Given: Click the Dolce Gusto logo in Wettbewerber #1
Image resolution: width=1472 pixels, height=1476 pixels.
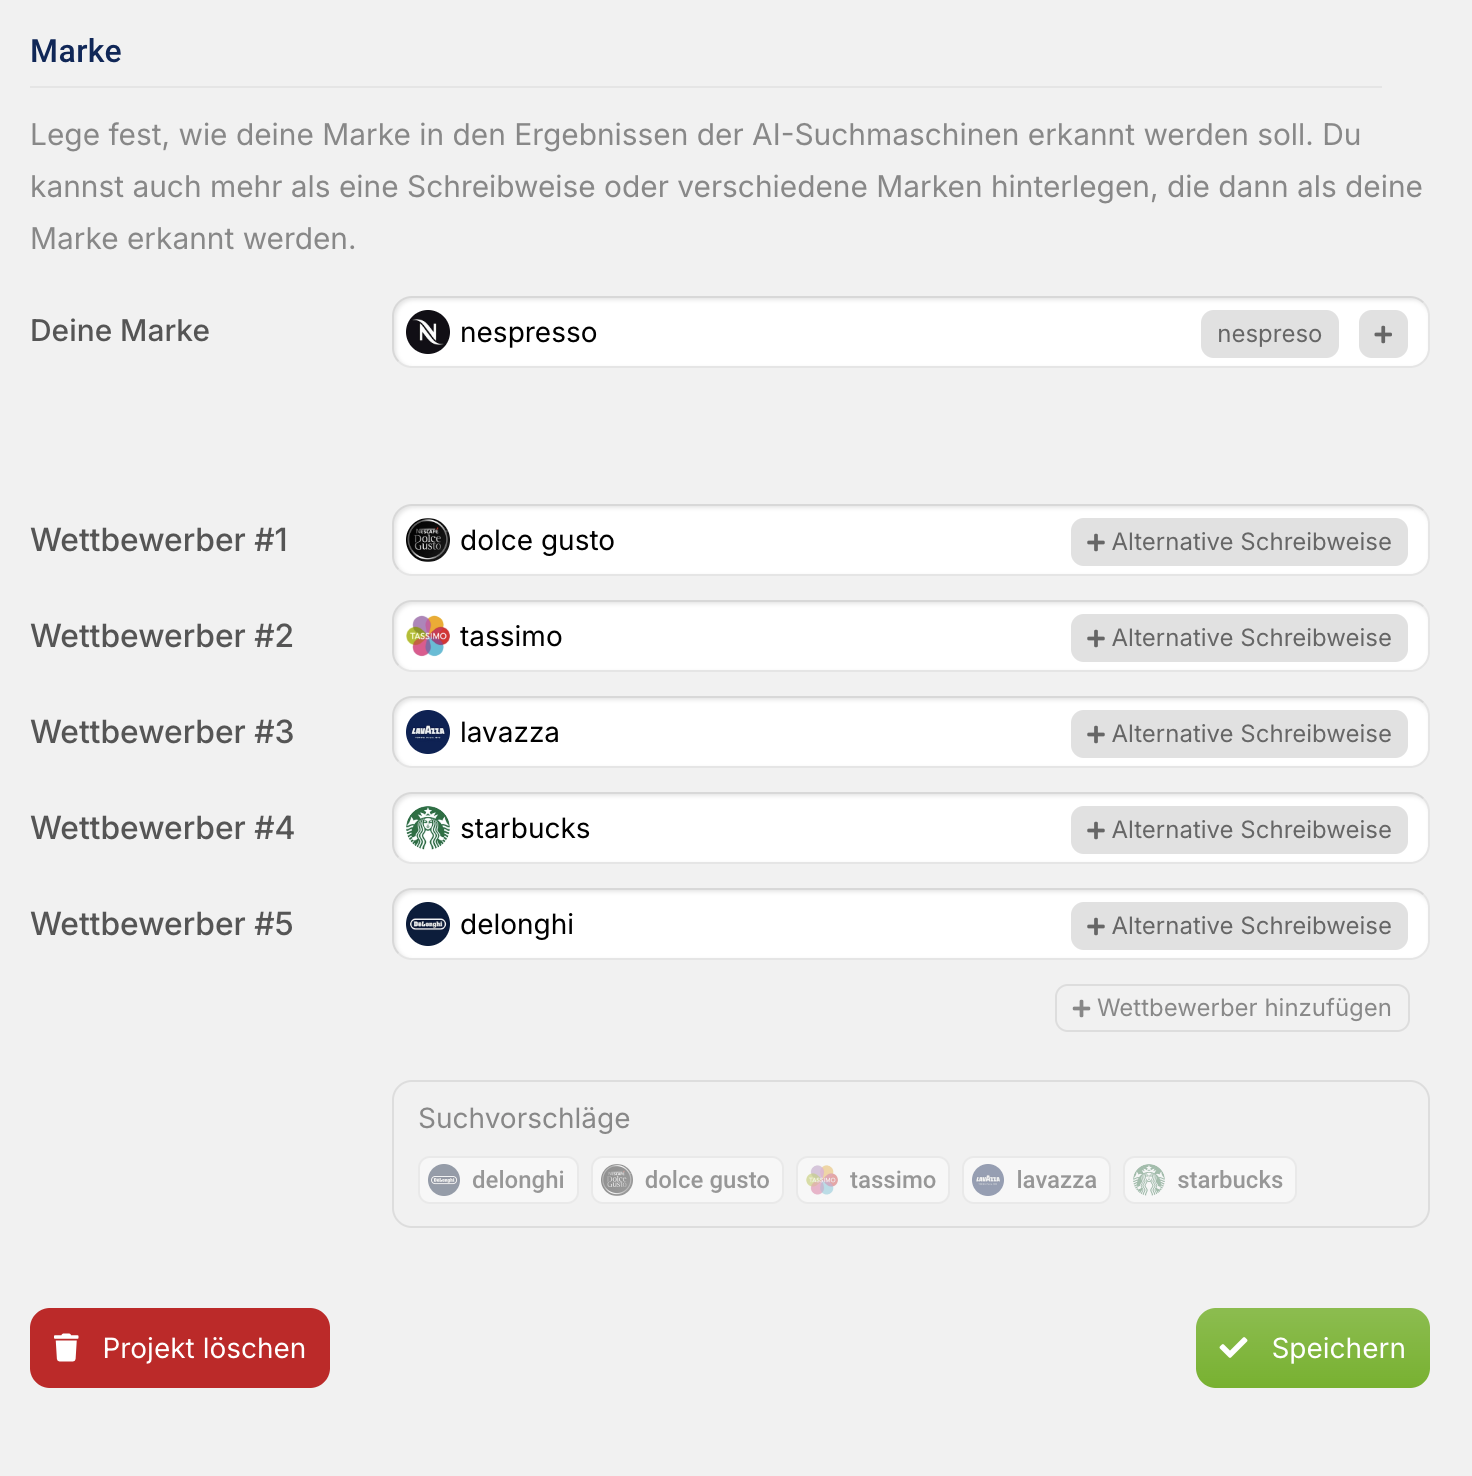Looking at the screenshot, I should click(428, 541).
